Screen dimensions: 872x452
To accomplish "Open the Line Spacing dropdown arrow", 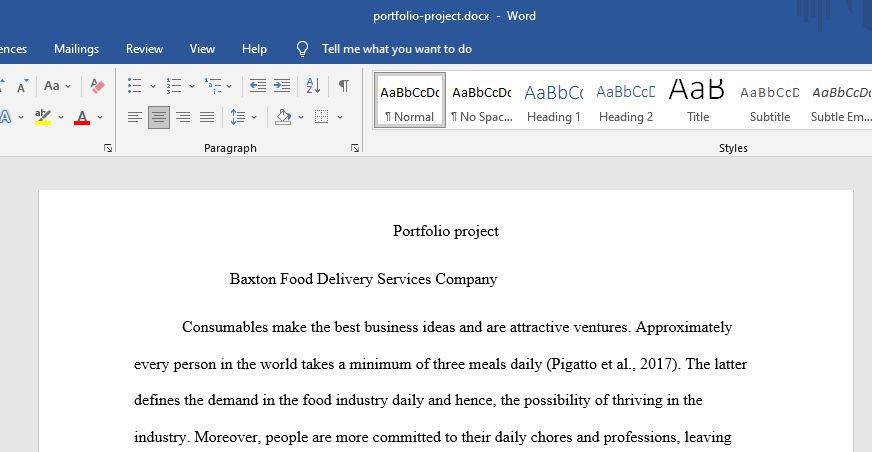I will (x=254, y=117).
